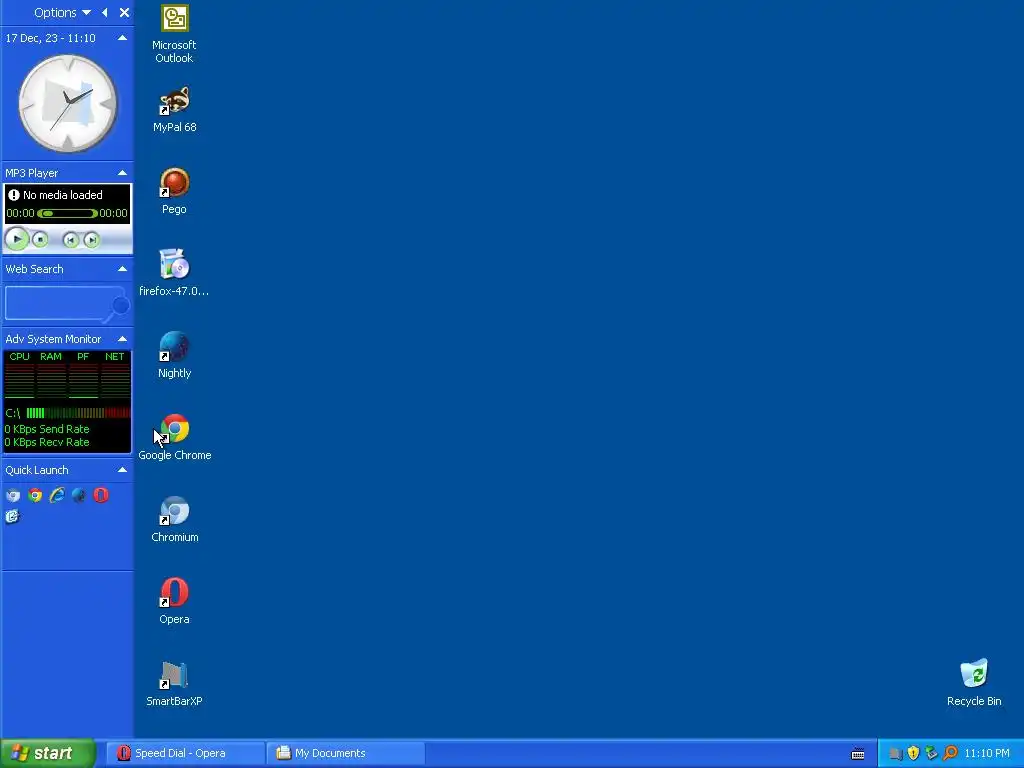Collapse the Web Search panel
The width and height of the screenshot is (1024, 768).
tap(122, 269)
